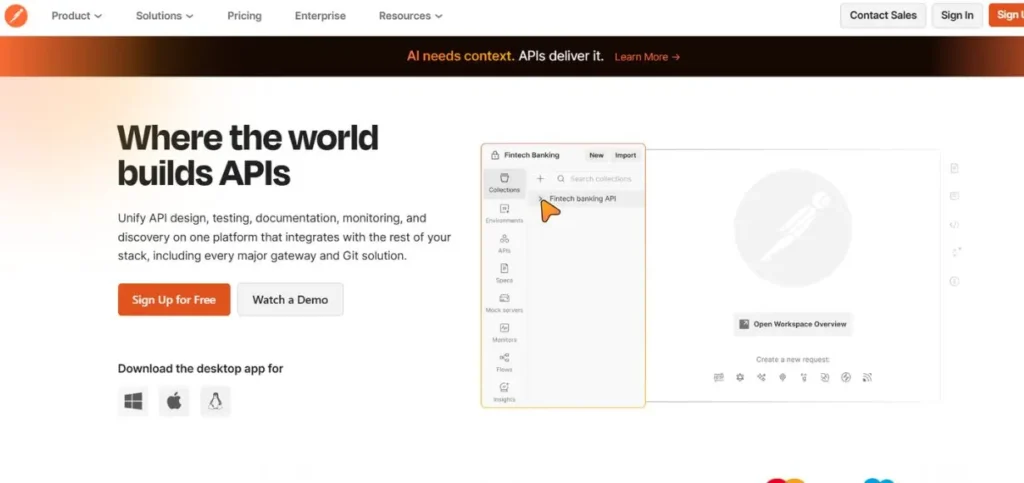Click the plus icon to add collection
Image resolution: width=1024 pixels, height=483 pixels.
coord(540,179)
